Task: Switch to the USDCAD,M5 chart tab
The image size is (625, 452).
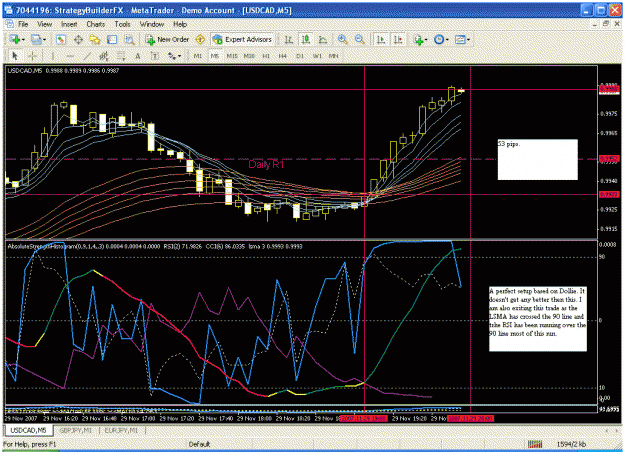Action: pyautogui.click(x=28, y=430)
